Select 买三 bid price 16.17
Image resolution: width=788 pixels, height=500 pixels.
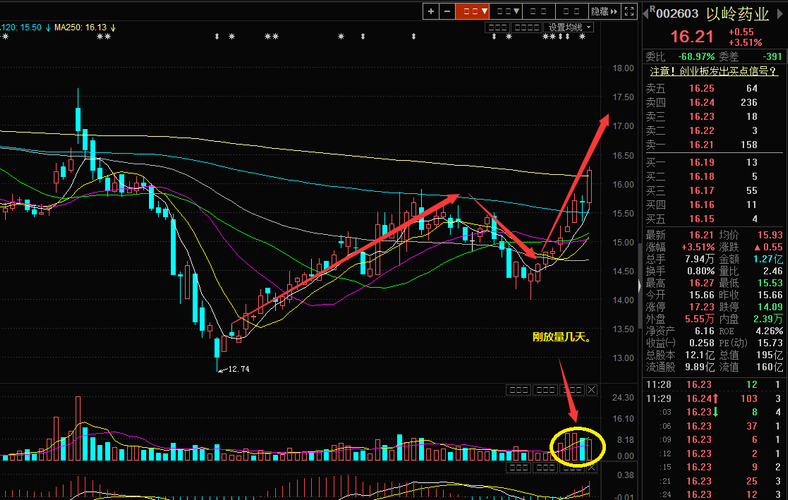tap(702, 190)
